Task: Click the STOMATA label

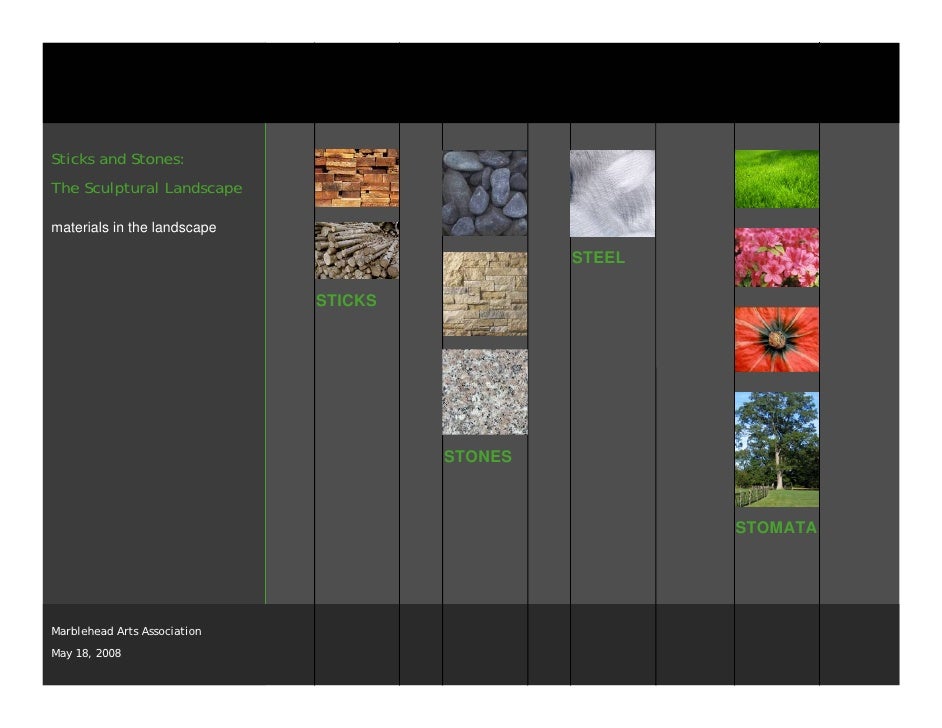Action: point(776,527)
